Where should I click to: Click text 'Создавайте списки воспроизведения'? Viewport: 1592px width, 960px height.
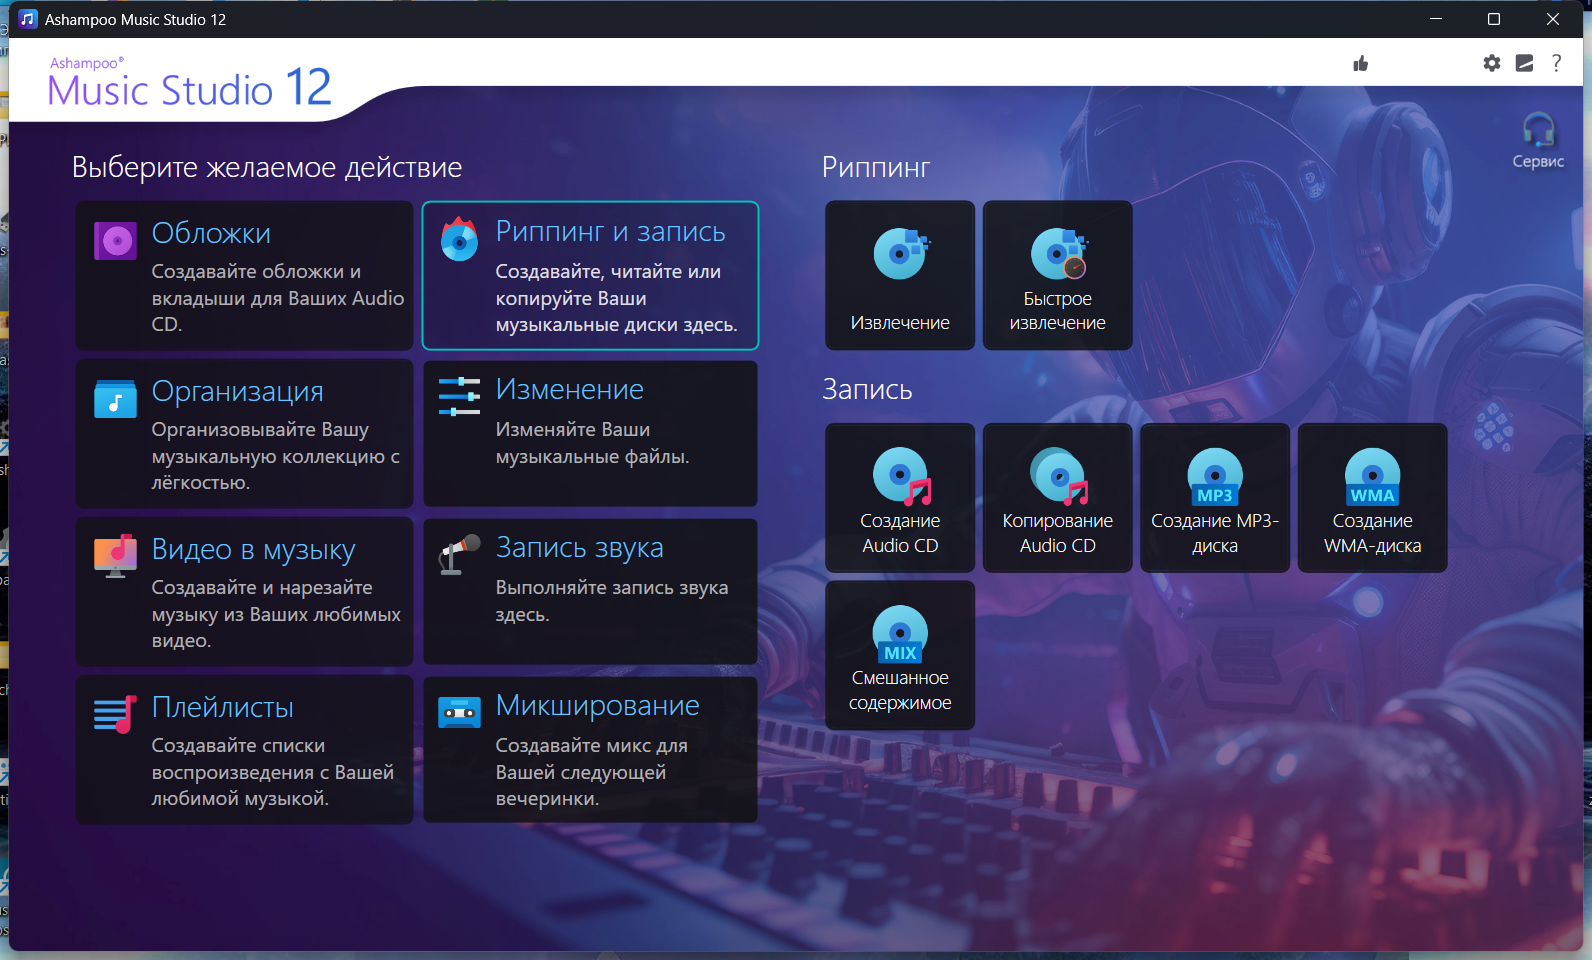coord(273,772)
